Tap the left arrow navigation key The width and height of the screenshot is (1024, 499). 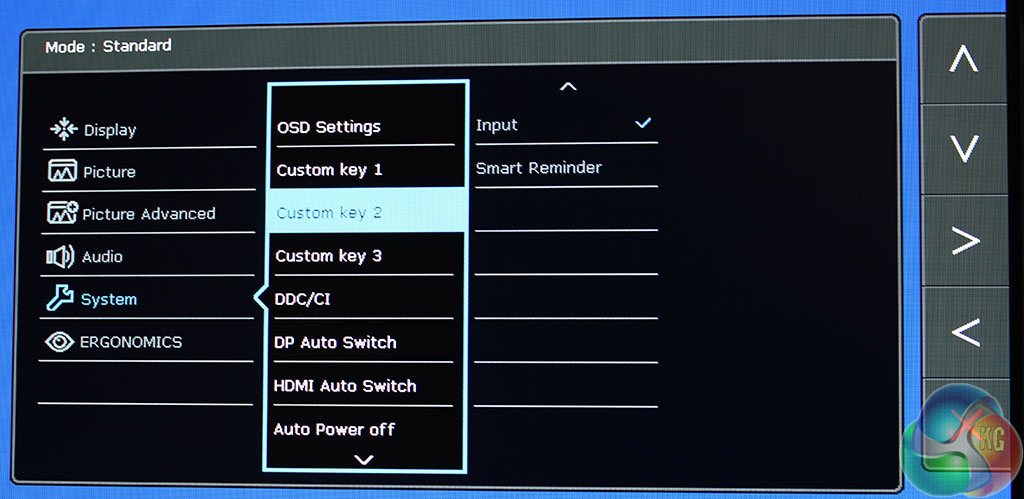pyautogui.click(x=965, y=332)
